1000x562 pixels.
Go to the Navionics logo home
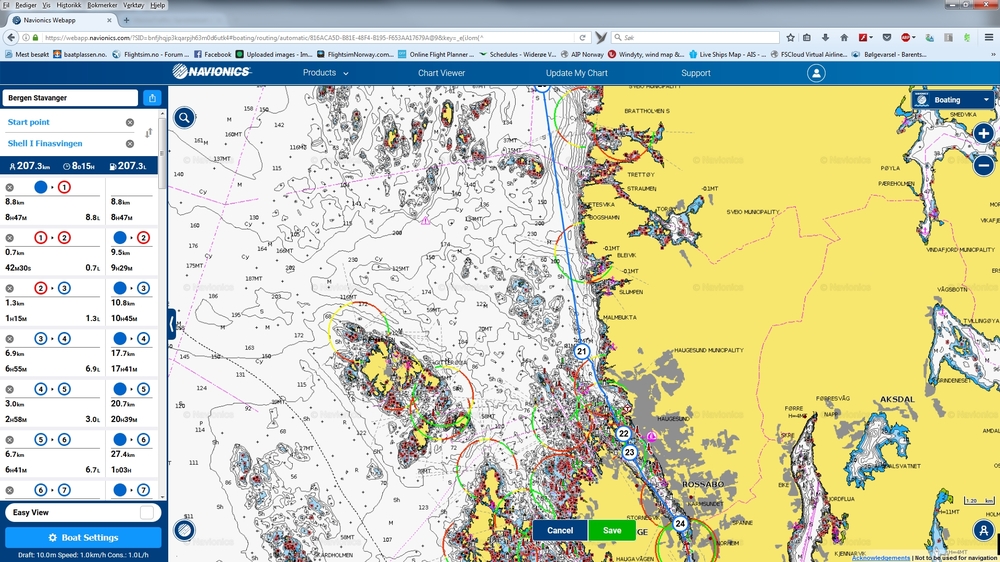pos(211,72)
